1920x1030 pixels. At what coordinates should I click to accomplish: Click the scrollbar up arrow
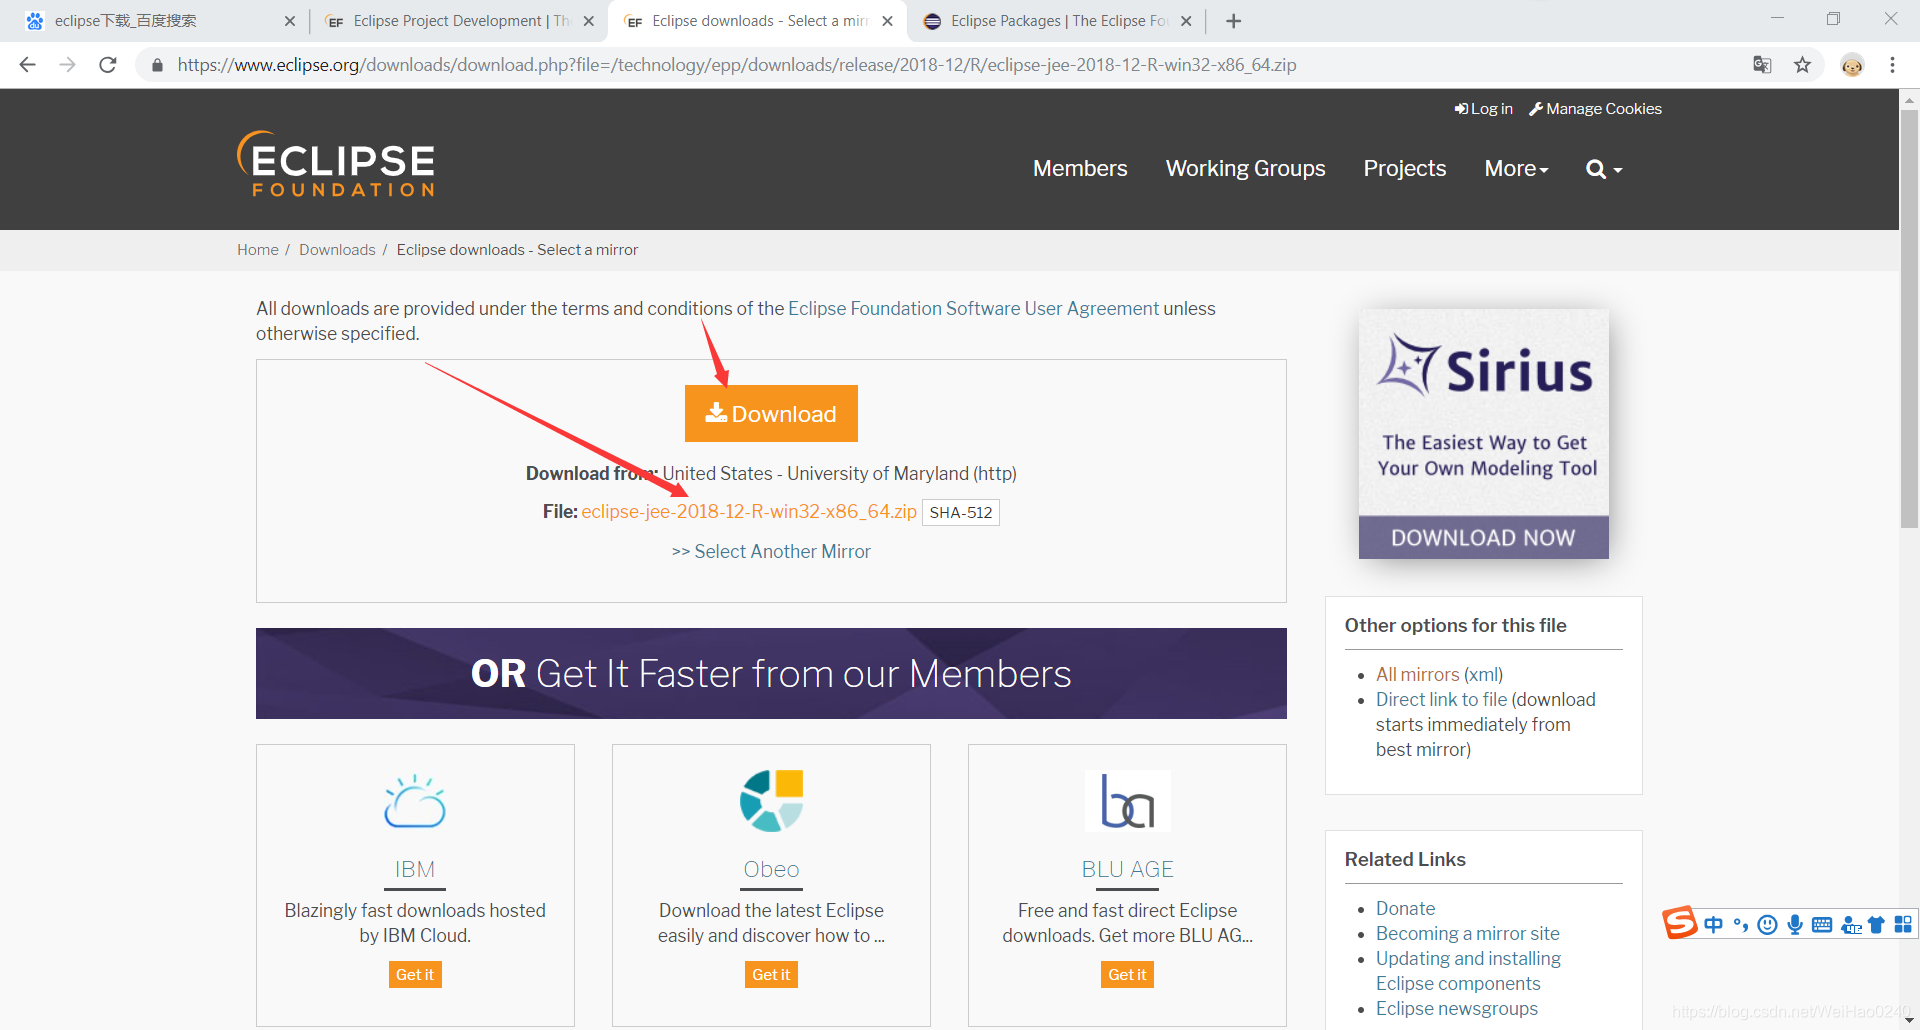tap(1909, 99)
